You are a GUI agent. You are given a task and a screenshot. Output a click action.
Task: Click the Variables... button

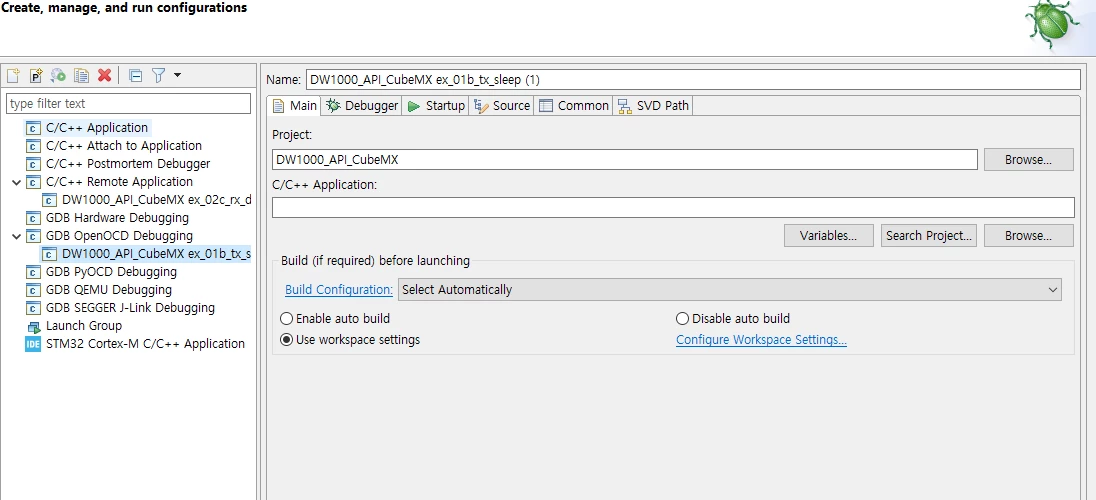point(828,236)
